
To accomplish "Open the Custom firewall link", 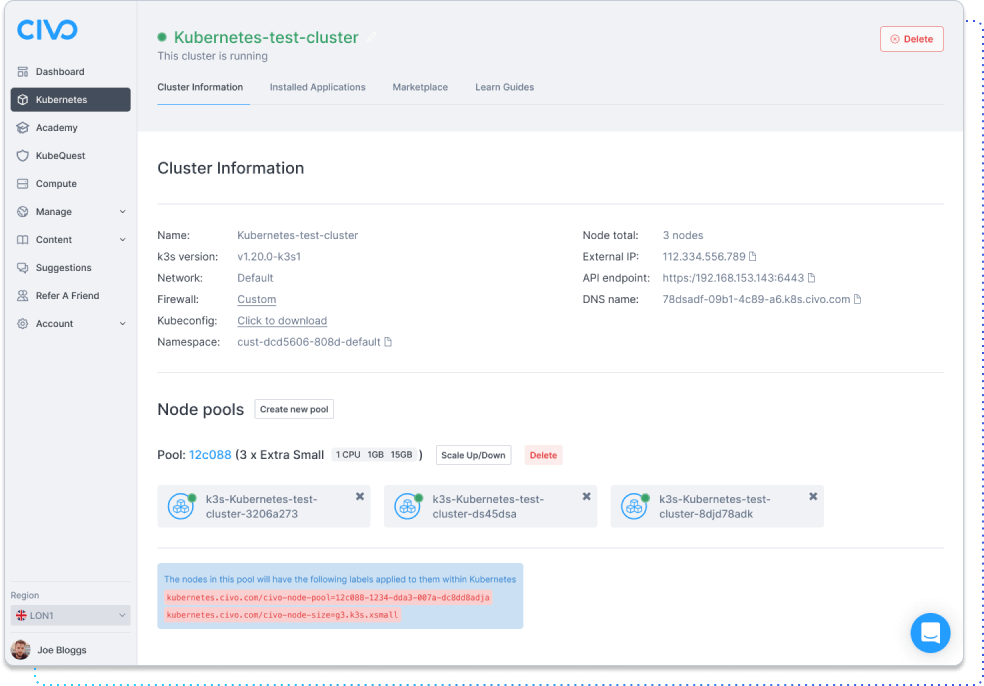I will [x=257, y=299].
